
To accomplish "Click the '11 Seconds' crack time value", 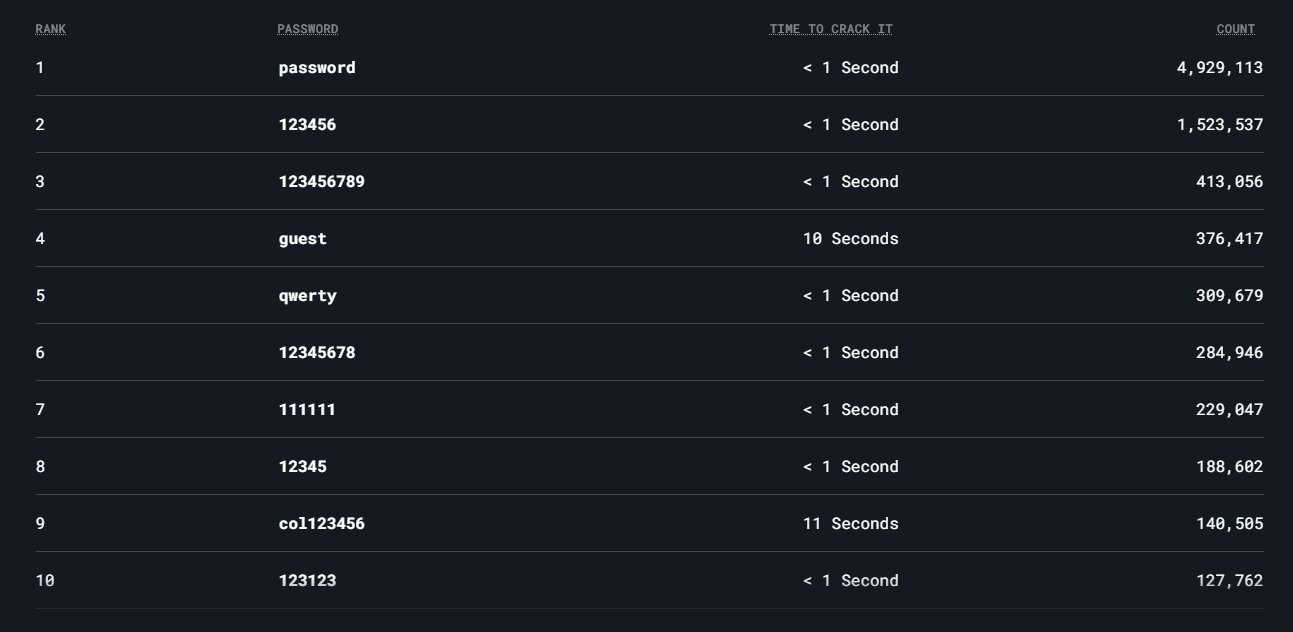I will coord(850,524).
